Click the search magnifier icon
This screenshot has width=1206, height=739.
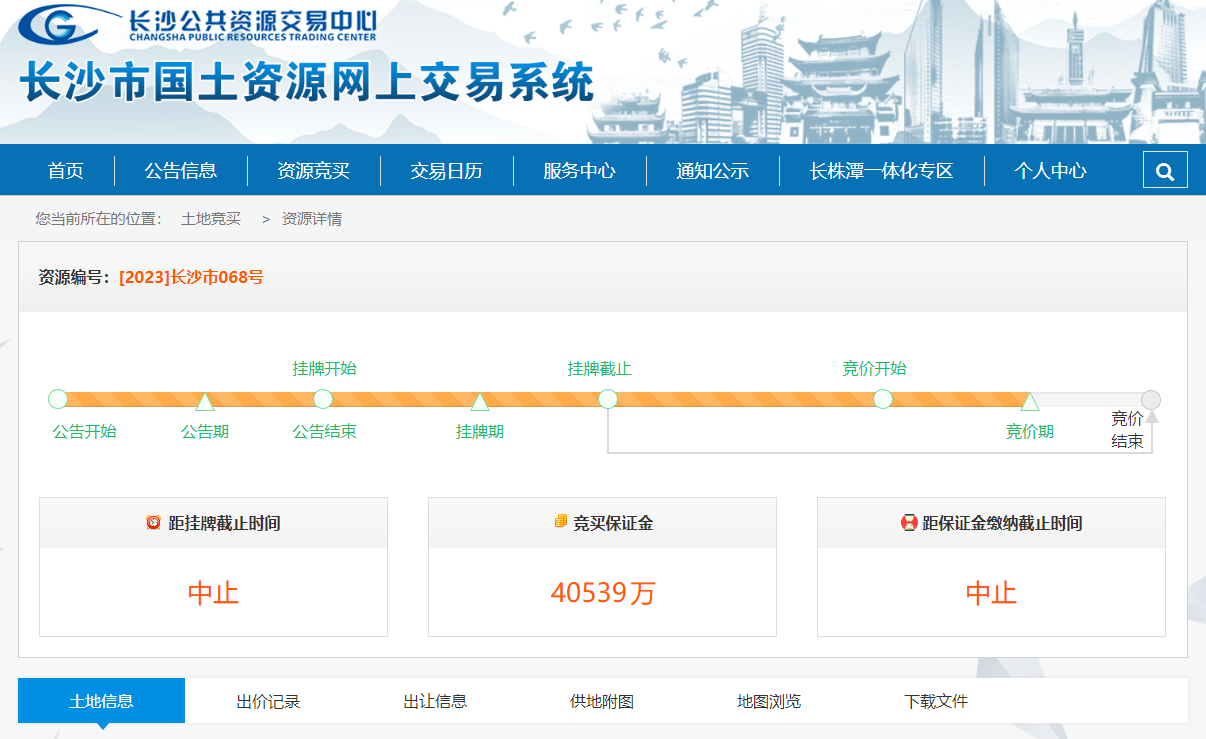point(1165,171)
